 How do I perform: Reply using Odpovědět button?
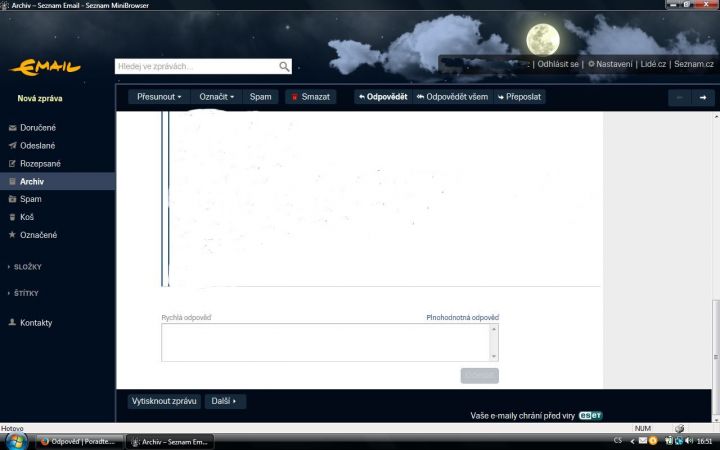pos(383,97)
